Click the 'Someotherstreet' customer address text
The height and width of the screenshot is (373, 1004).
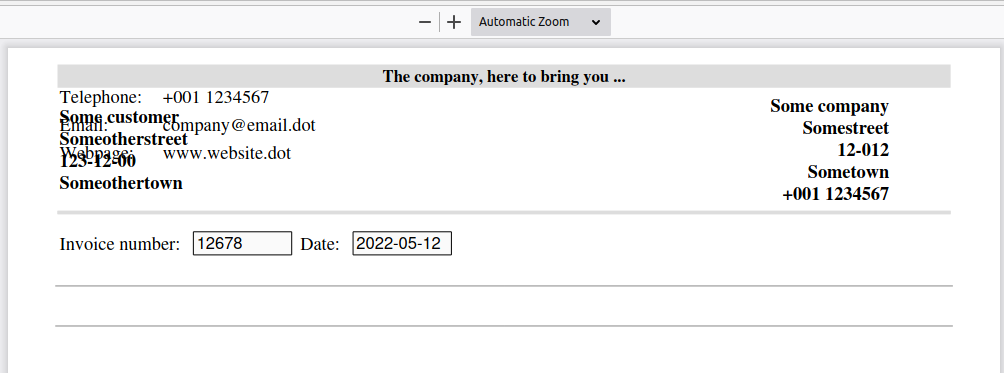click(x=124, y=139)
